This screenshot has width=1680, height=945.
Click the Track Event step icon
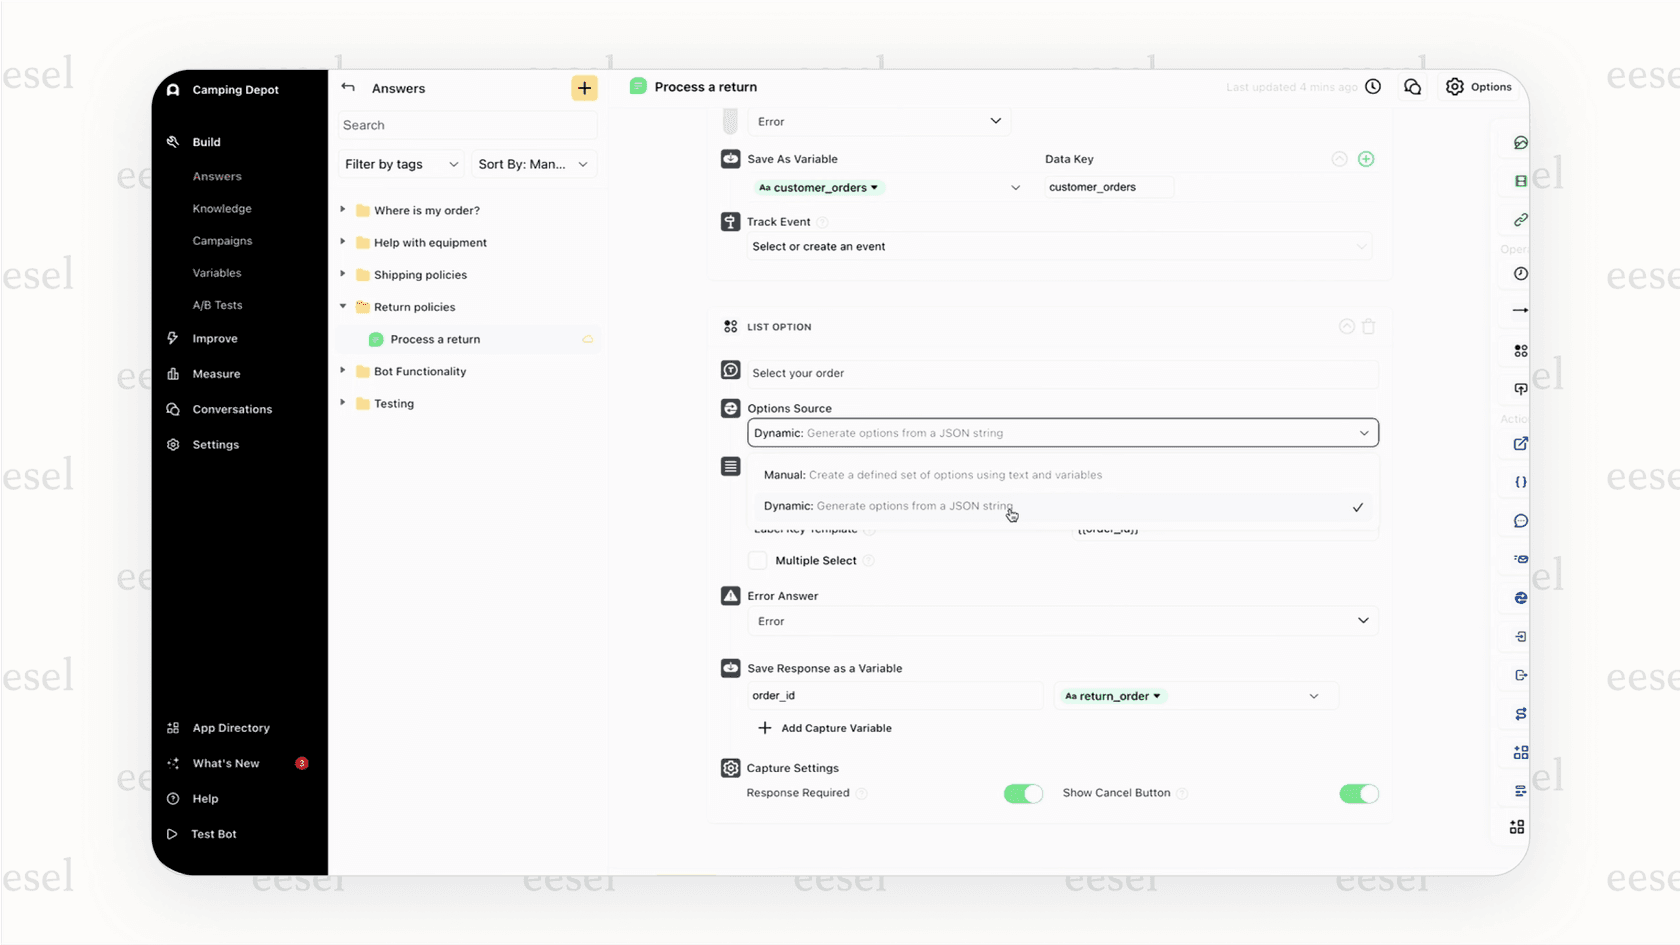[729, 221]
